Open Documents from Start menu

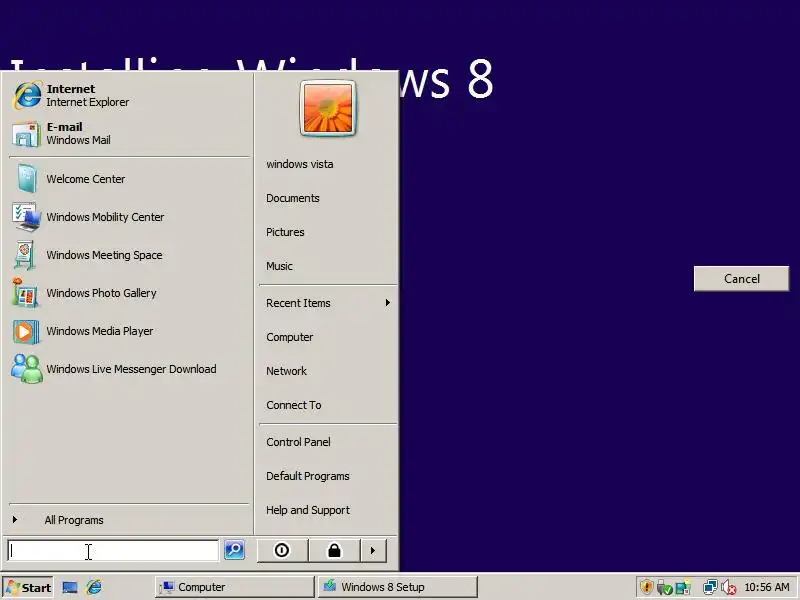tap(293, 198)
